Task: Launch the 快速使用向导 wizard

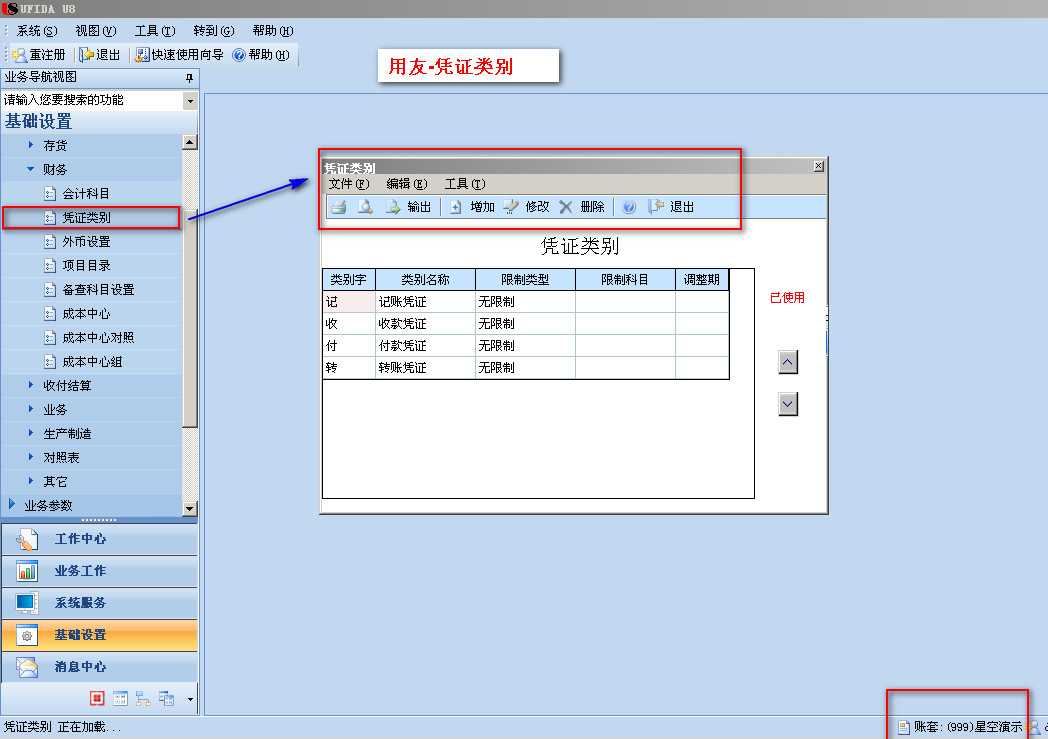Action: [x=180, y=55]
